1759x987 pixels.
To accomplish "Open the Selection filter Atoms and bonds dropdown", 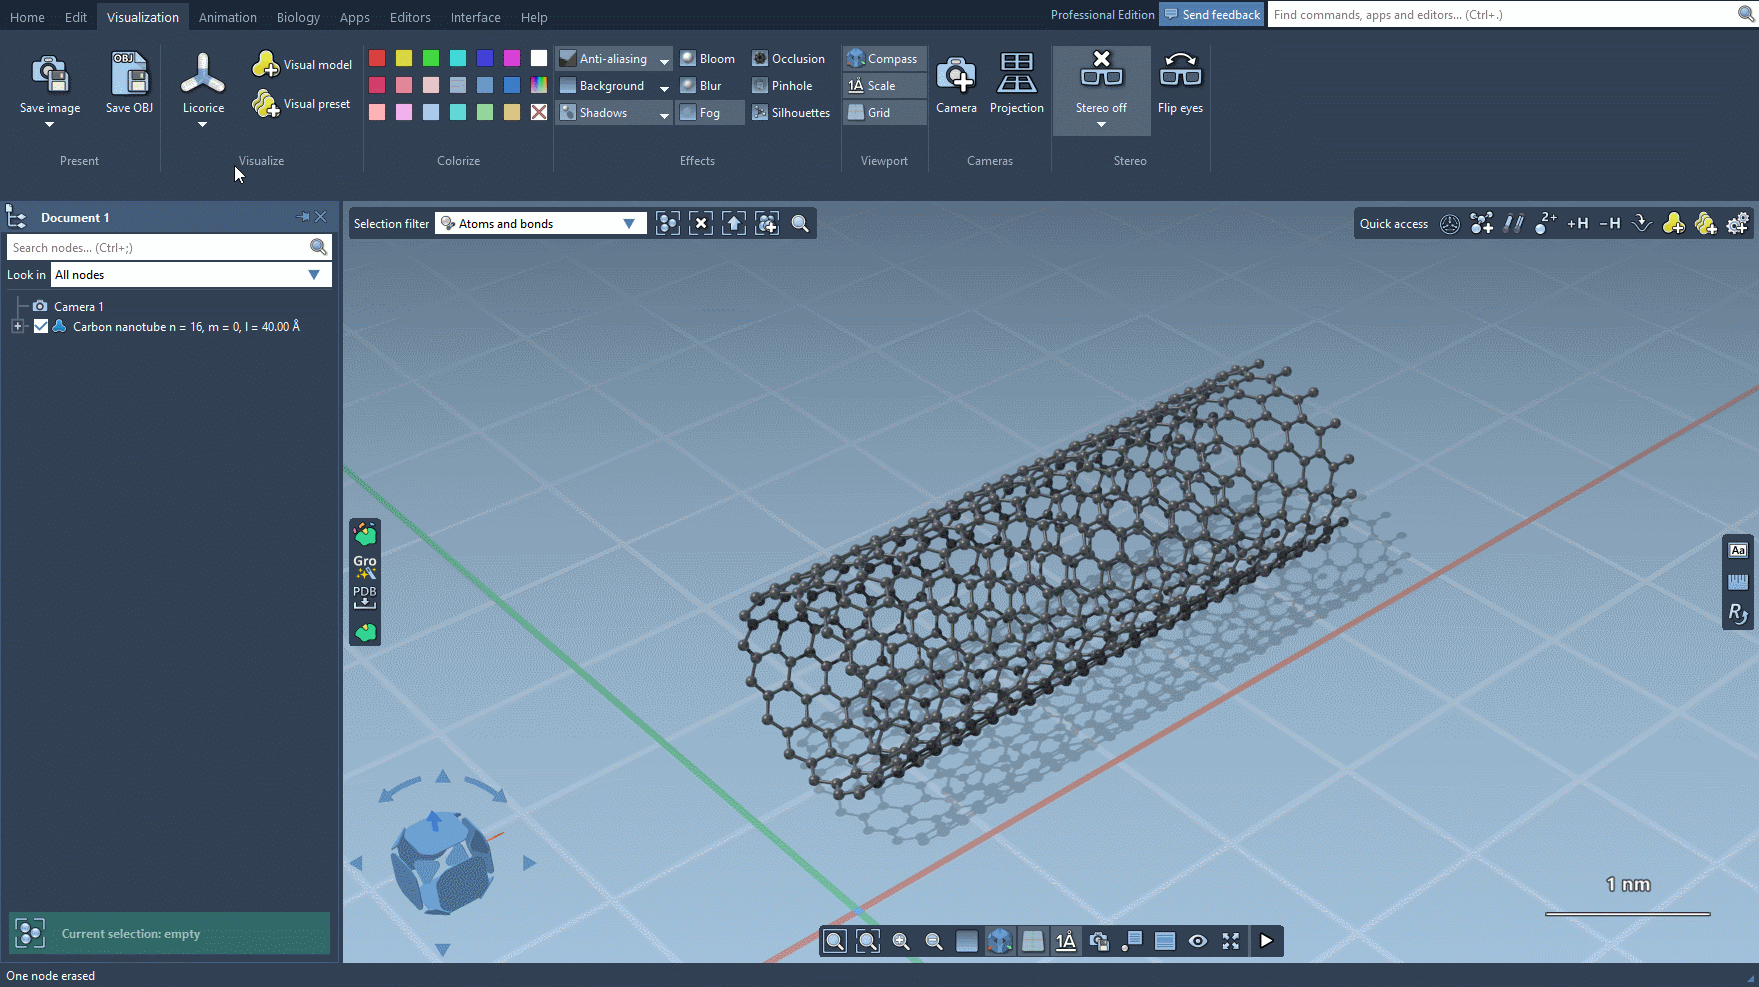I will [x=541, y=224].
